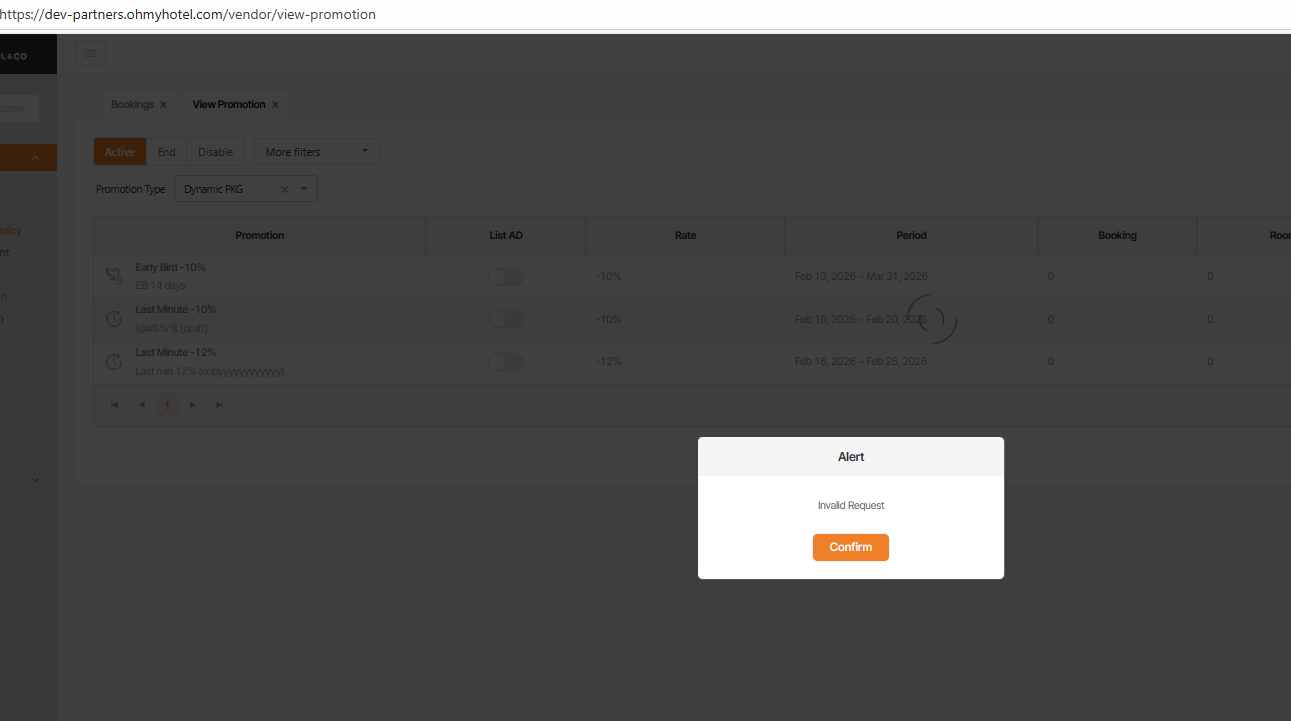Click the Invalid Request message text
The width and height of the screenshot is (1291, 721).
(851, 506)
